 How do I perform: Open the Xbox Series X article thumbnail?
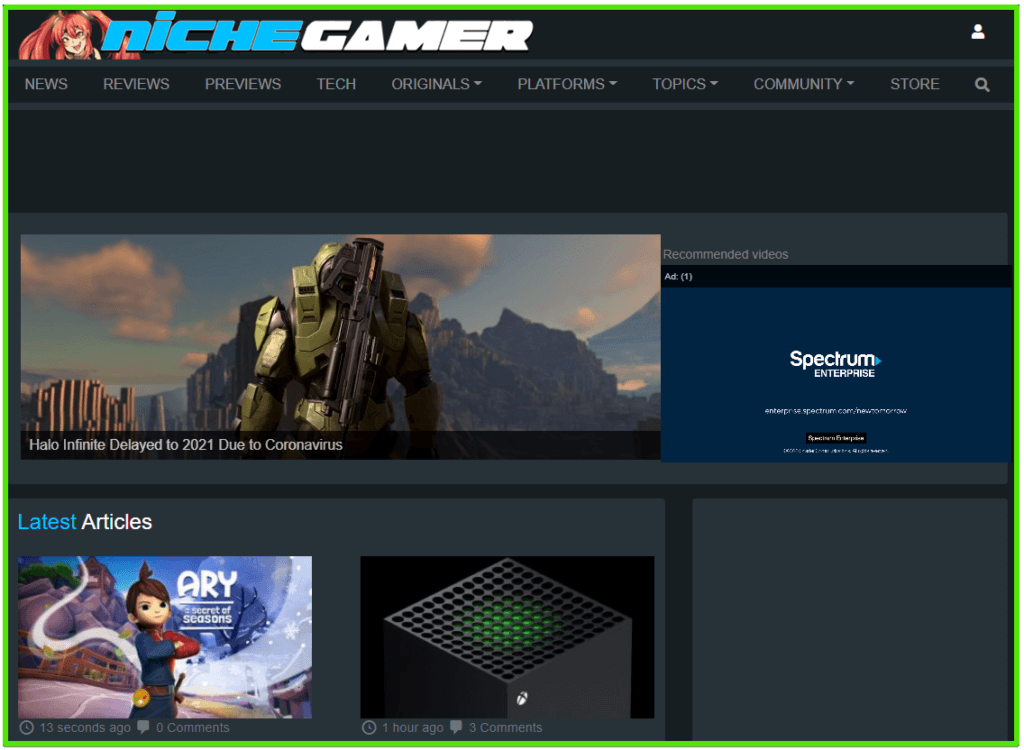507,637
